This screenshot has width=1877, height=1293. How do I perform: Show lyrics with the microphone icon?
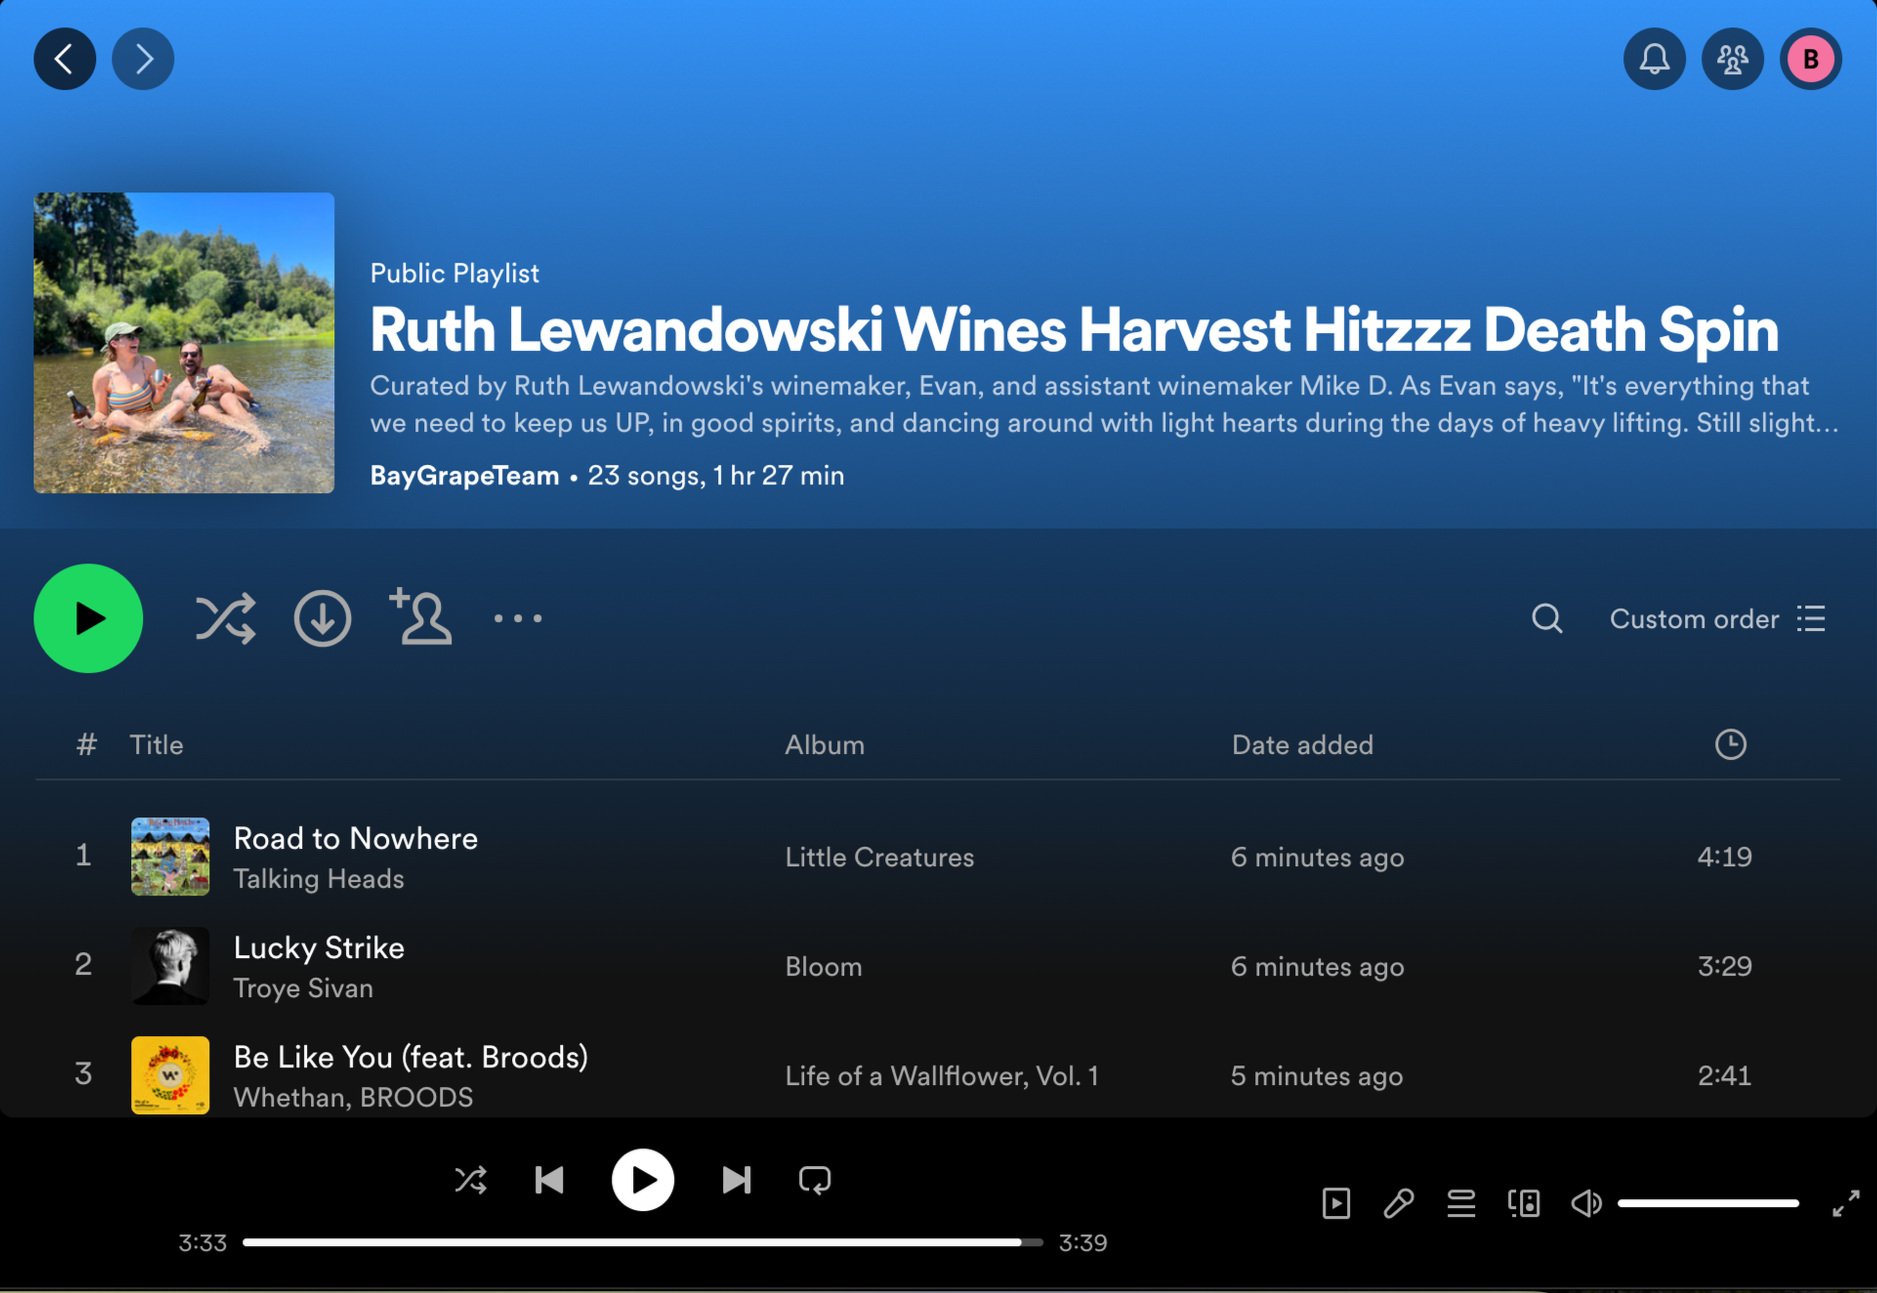[x=1398, y=1203]
